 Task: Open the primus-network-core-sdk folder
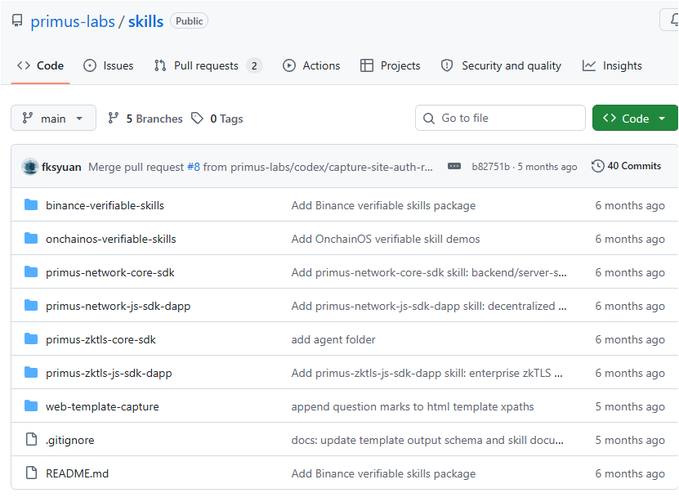pyautogui.click(x=110, y=272)
